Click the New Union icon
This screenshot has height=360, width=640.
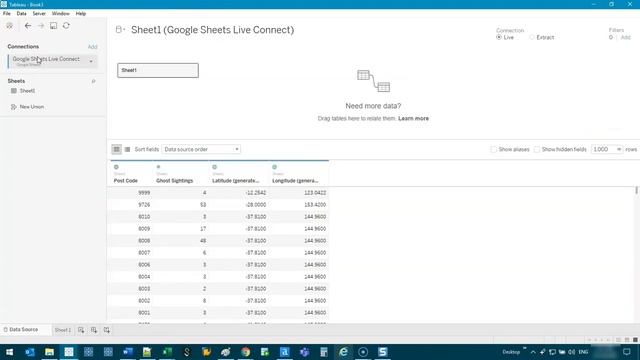click(14, 107)
